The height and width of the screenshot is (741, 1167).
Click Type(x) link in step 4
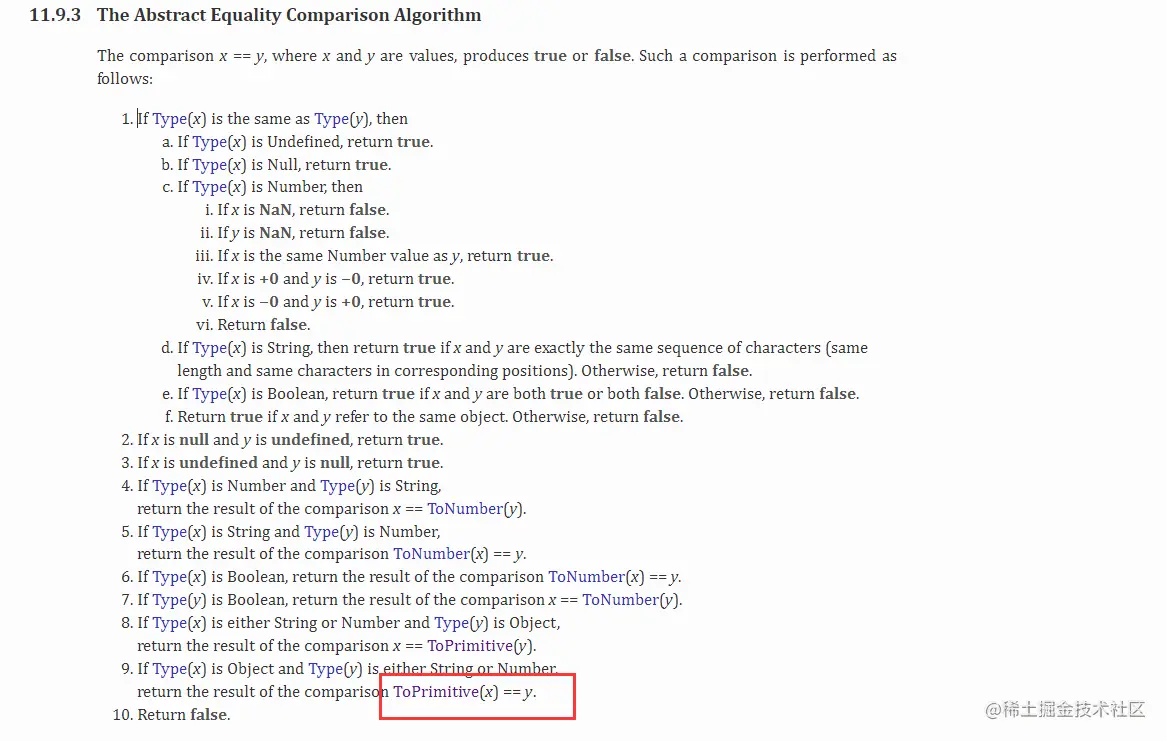tap(169, 486)
